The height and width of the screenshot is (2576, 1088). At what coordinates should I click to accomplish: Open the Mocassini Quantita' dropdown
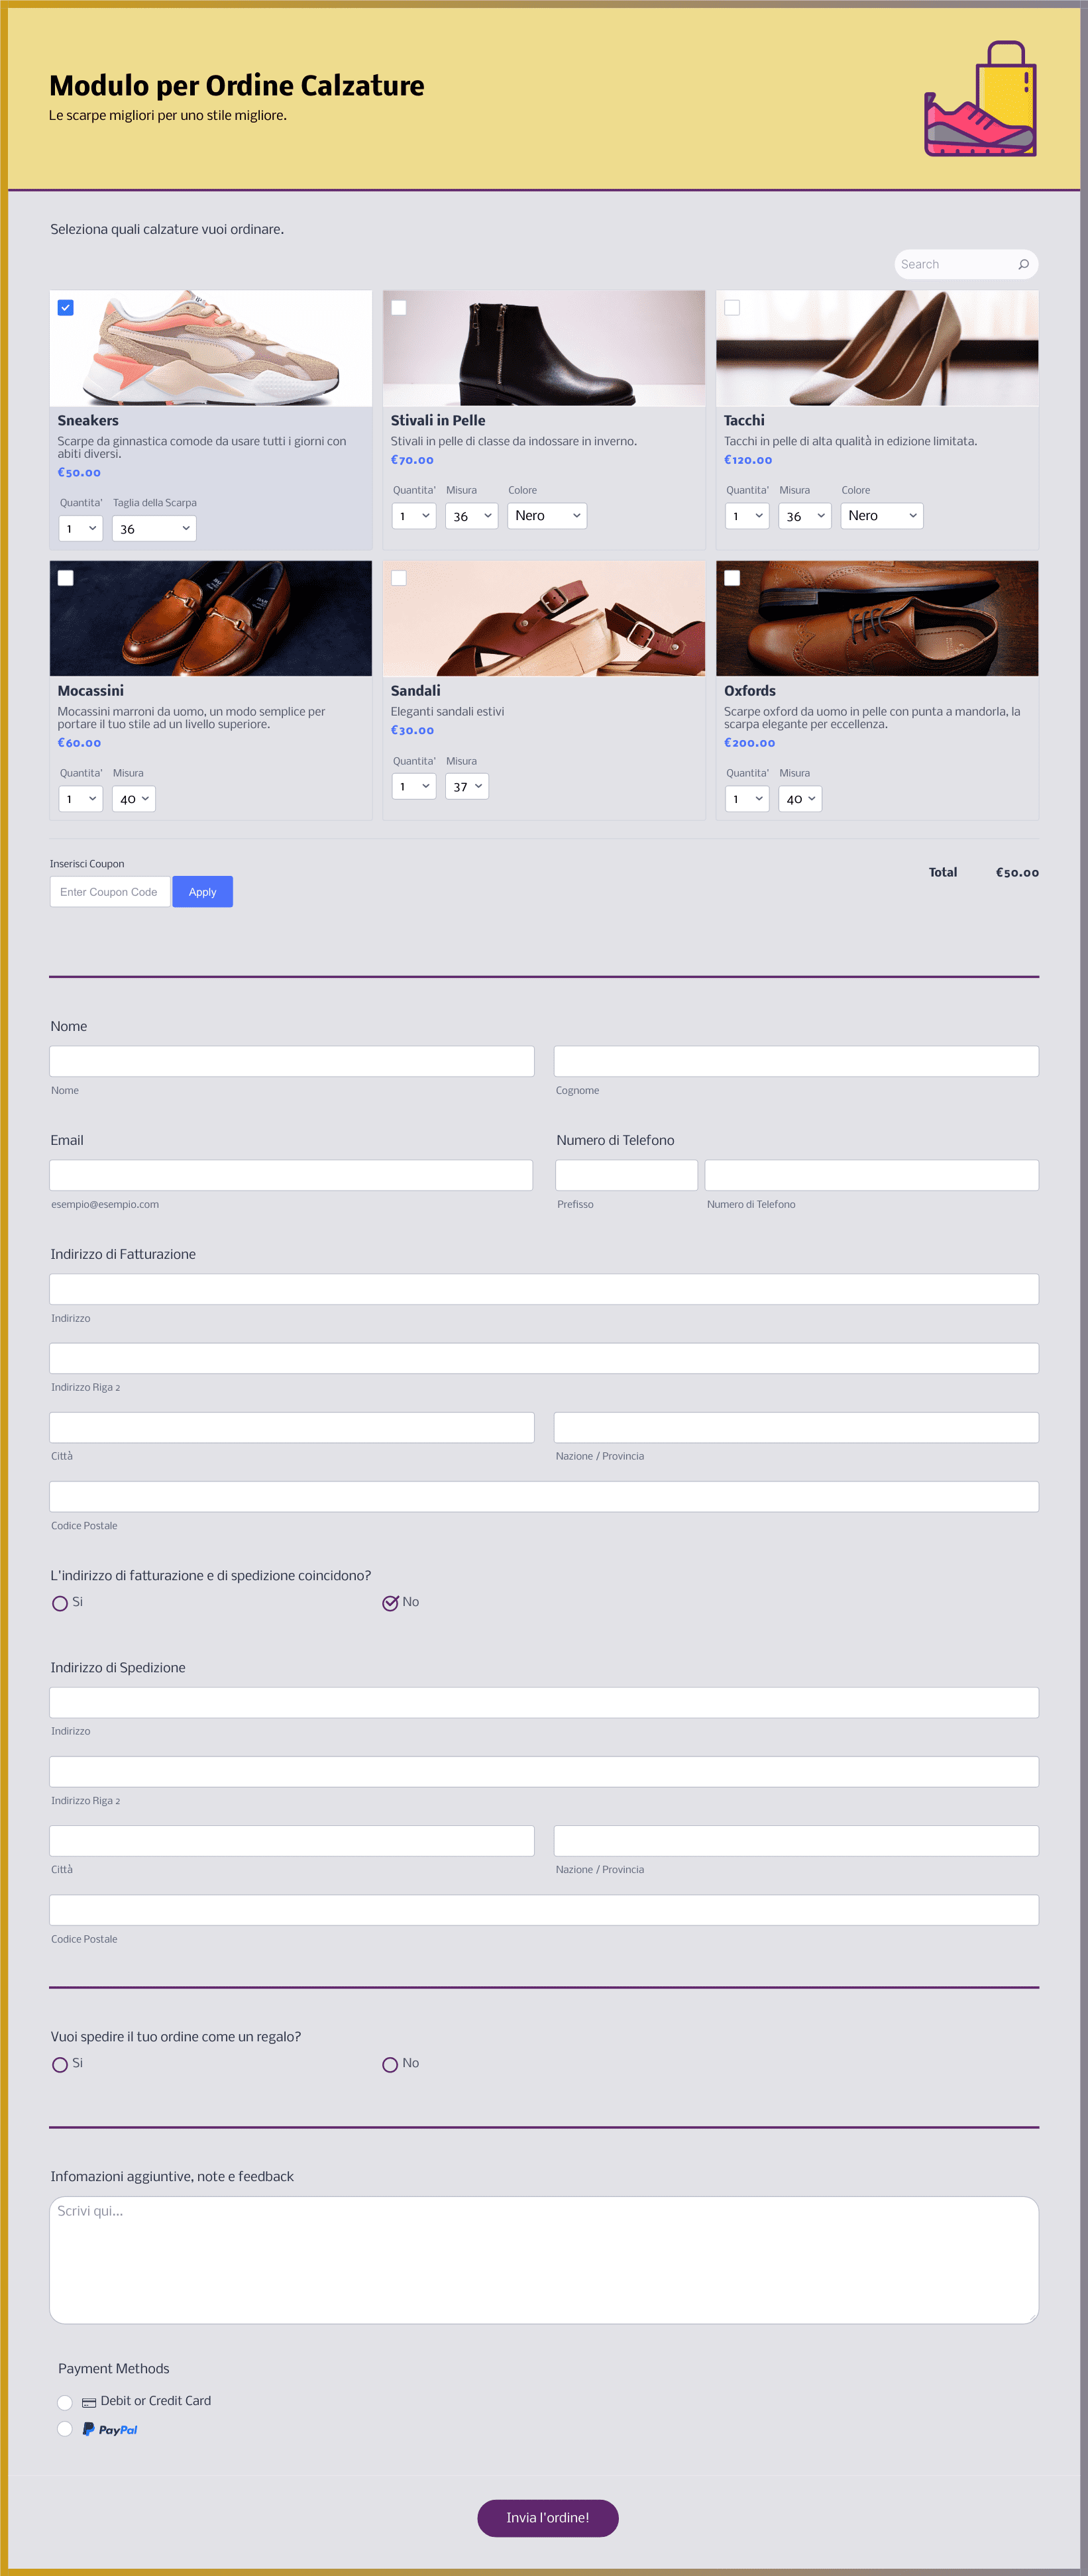(x=81, y=799)
